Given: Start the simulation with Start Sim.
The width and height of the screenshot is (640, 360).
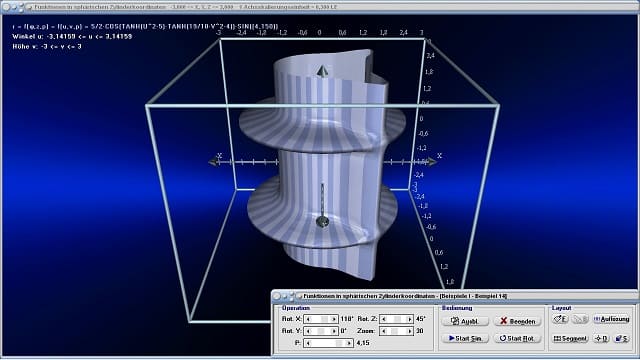Looking at the screenshot, I should pyautogui.click(x=465, y=338).
